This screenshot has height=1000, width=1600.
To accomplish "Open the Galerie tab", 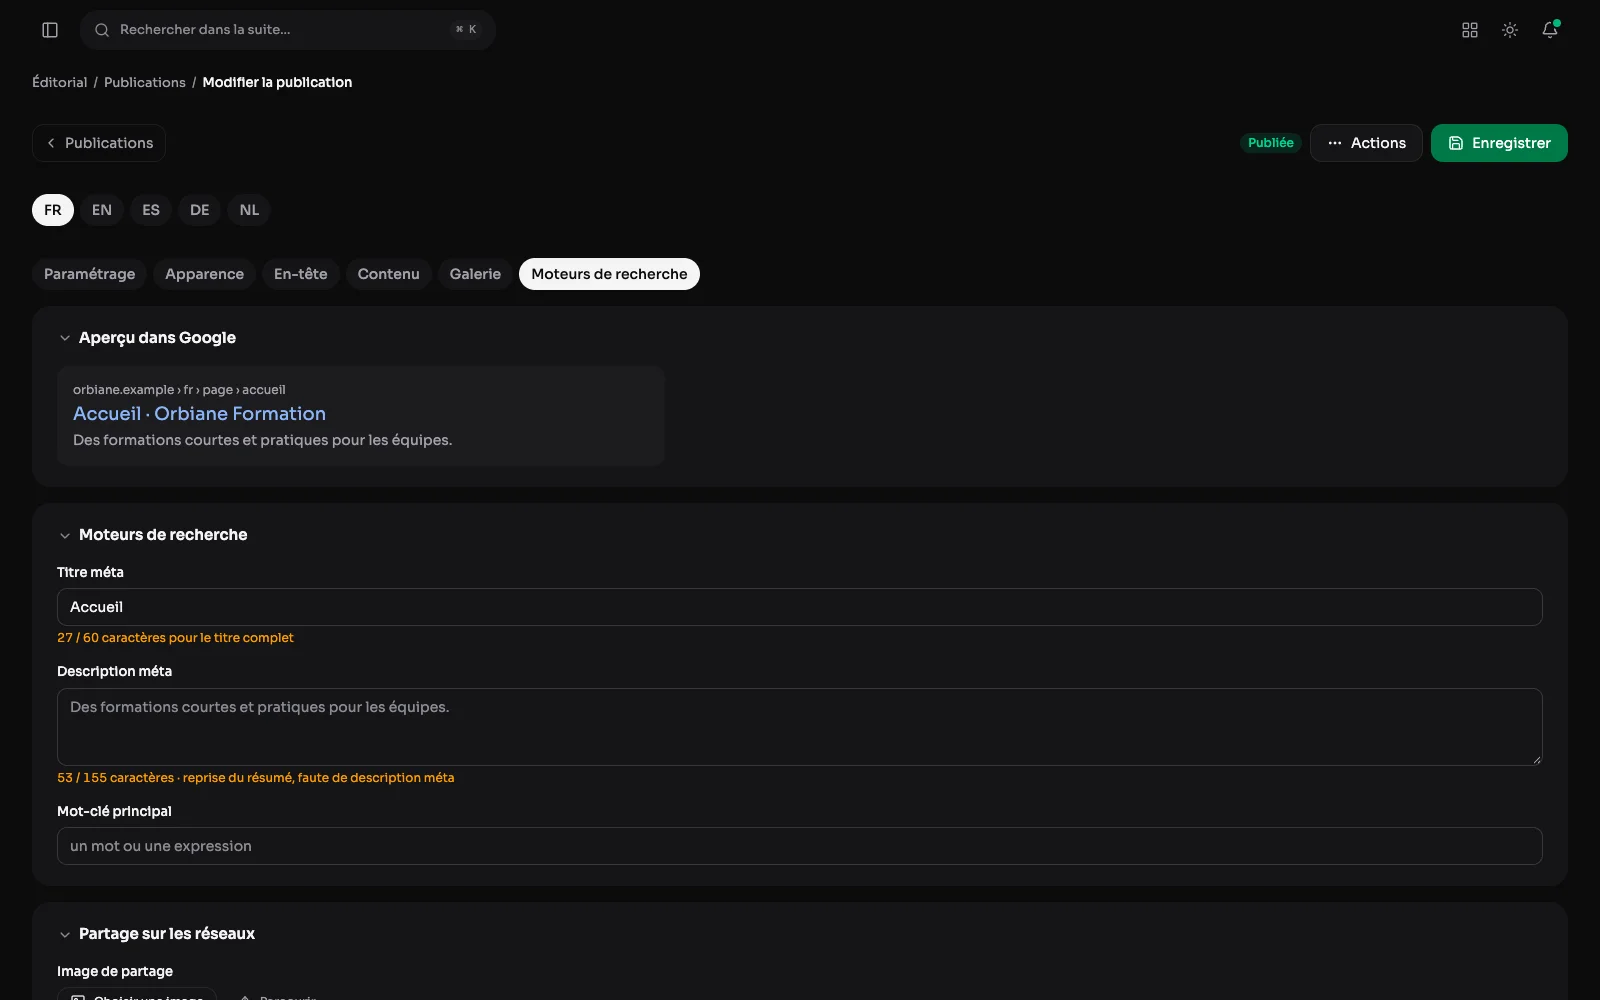I will click(475, 274).
